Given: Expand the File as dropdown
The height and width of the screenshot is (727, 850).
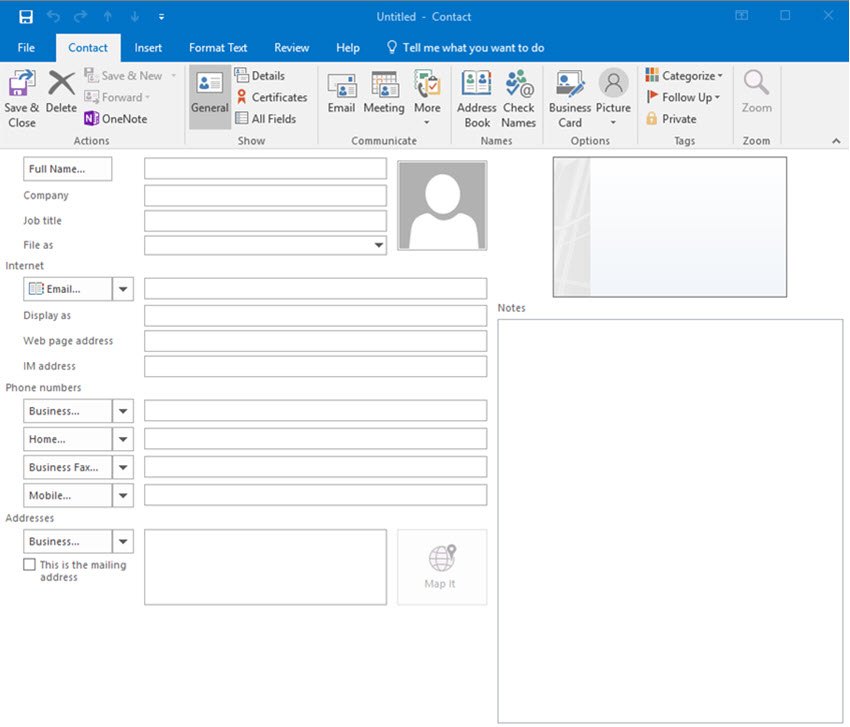Looking at the screenshot, I should pyautogui.click(x=378, y=245).
